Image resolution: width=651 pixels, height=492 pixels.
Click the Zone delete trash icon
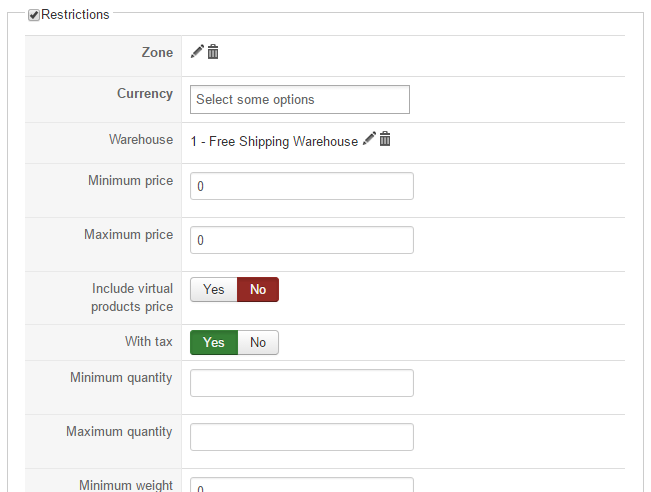(x=213, y=52)
